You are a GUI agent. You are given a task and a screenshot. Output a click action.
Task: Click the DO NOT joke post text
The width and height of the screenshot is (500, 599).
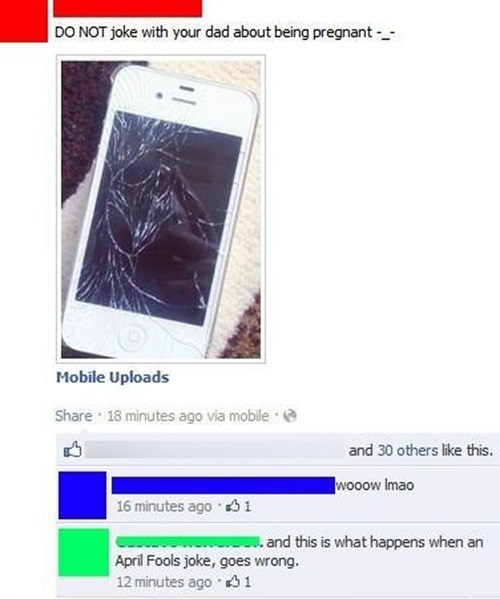coord(224,32)
